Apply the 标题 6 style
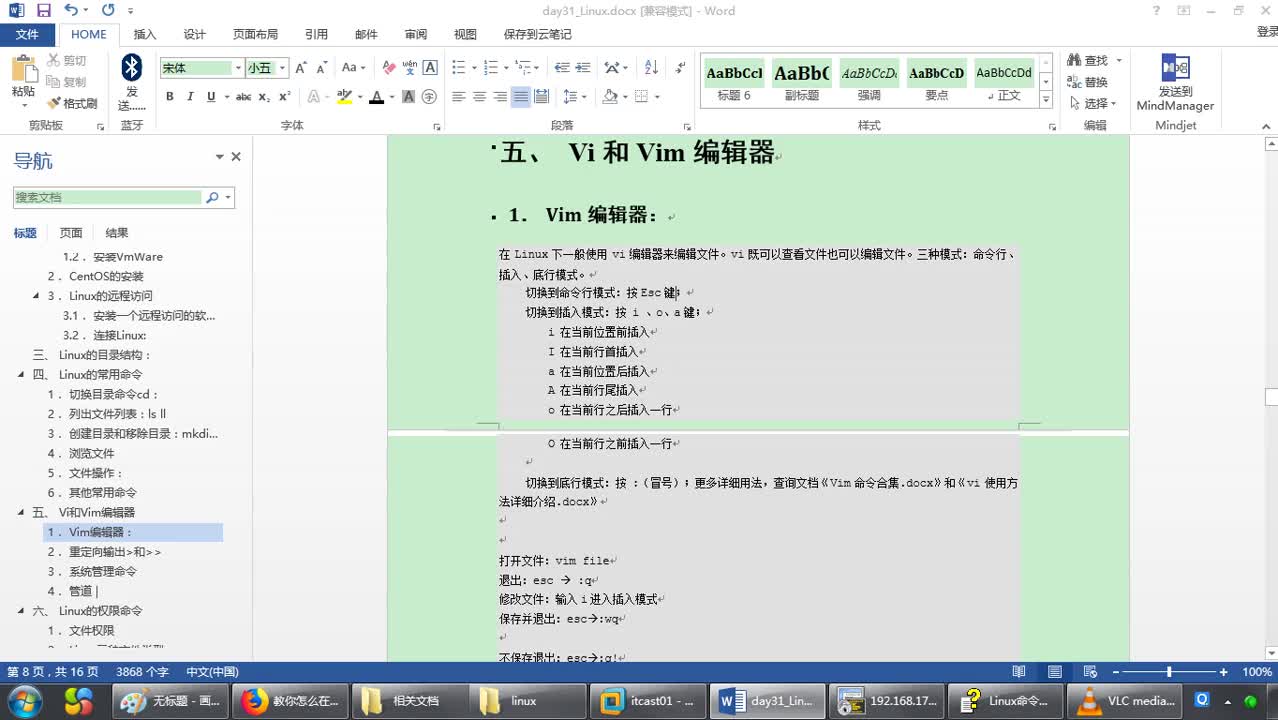The width and height of the screenshot is (1278, 720). (x=734, y=82)
